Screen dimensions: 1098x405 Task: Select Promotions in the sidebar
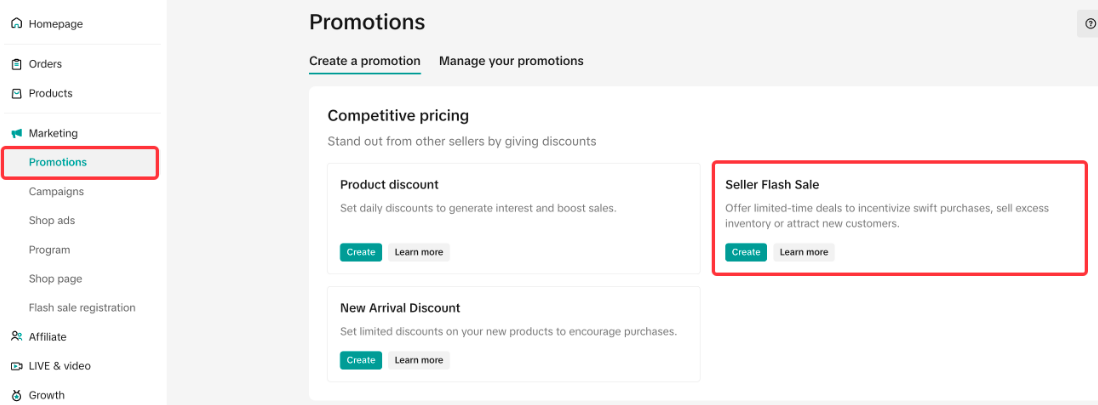[58, 162]
